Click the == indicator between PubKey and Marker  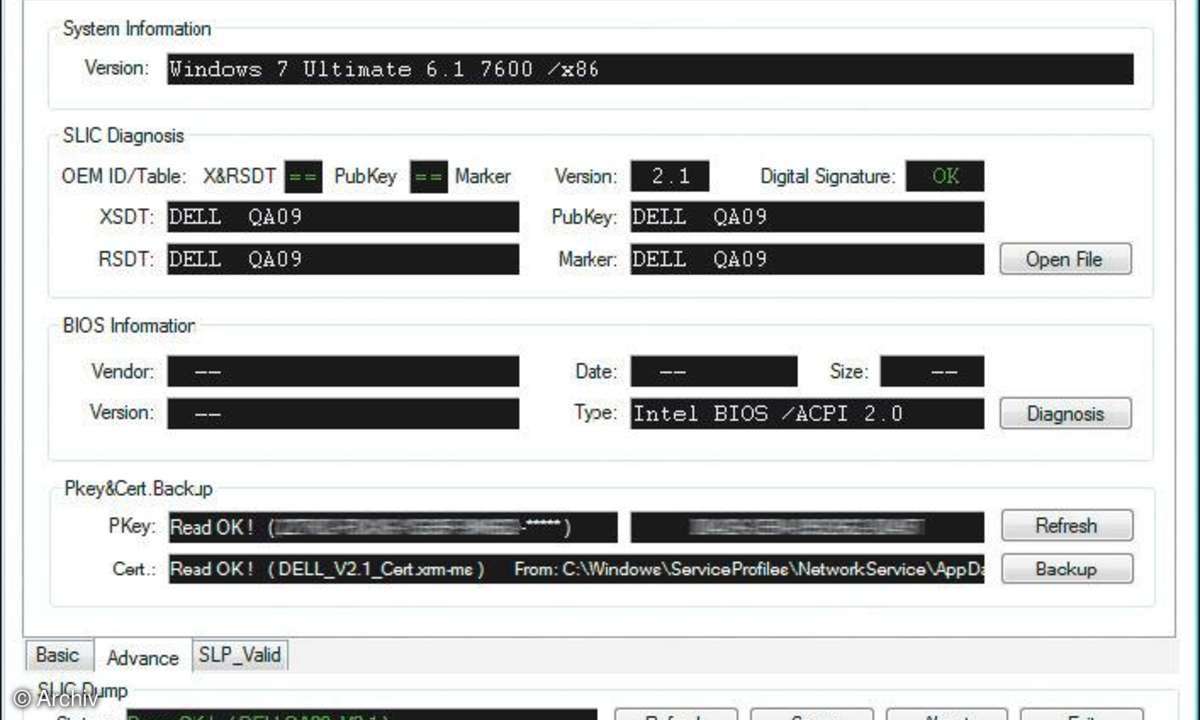(429, 176)
